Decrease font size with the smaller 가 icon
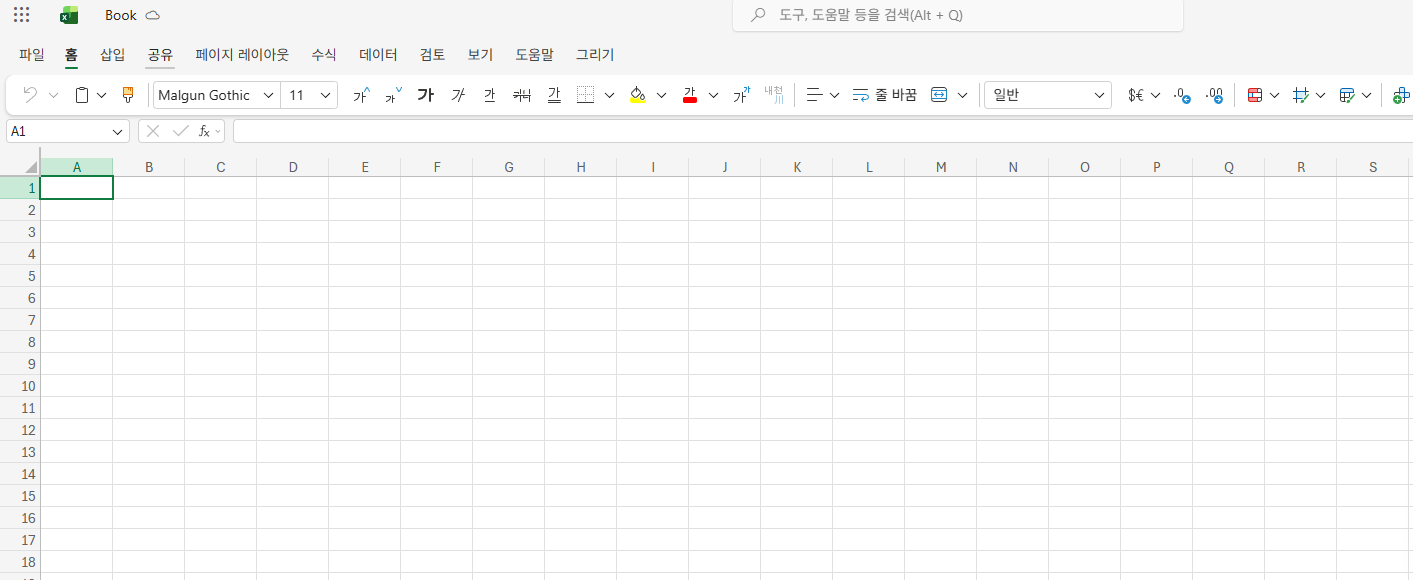1413x580 pixels. click(x=393, y=95)
